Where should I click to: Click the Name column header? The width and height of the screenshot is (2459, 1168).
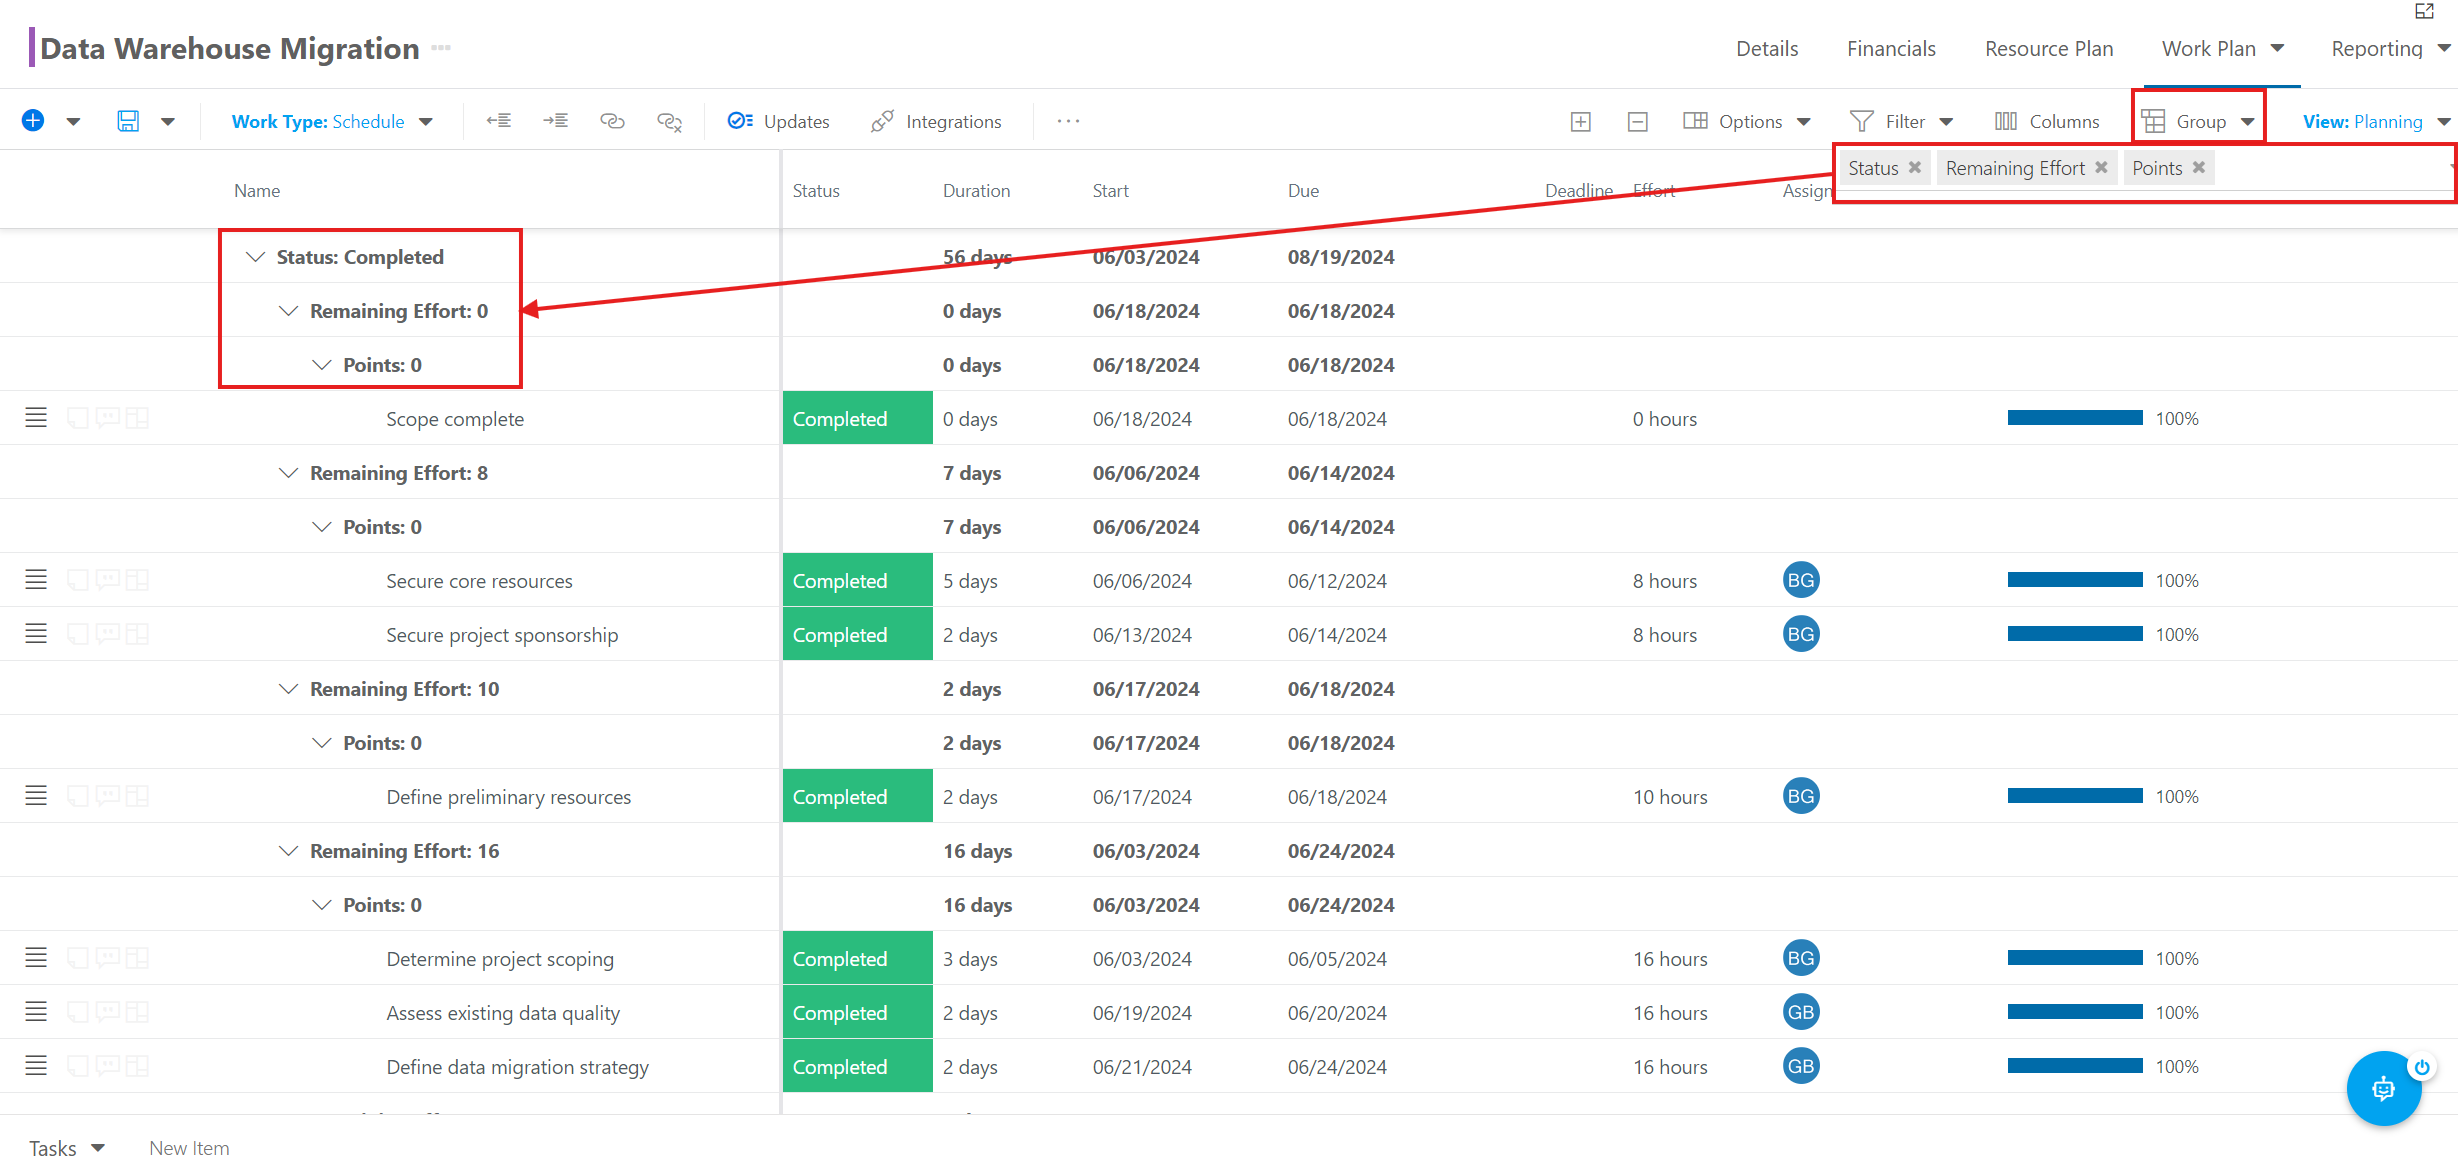click(x=257, y=190)
